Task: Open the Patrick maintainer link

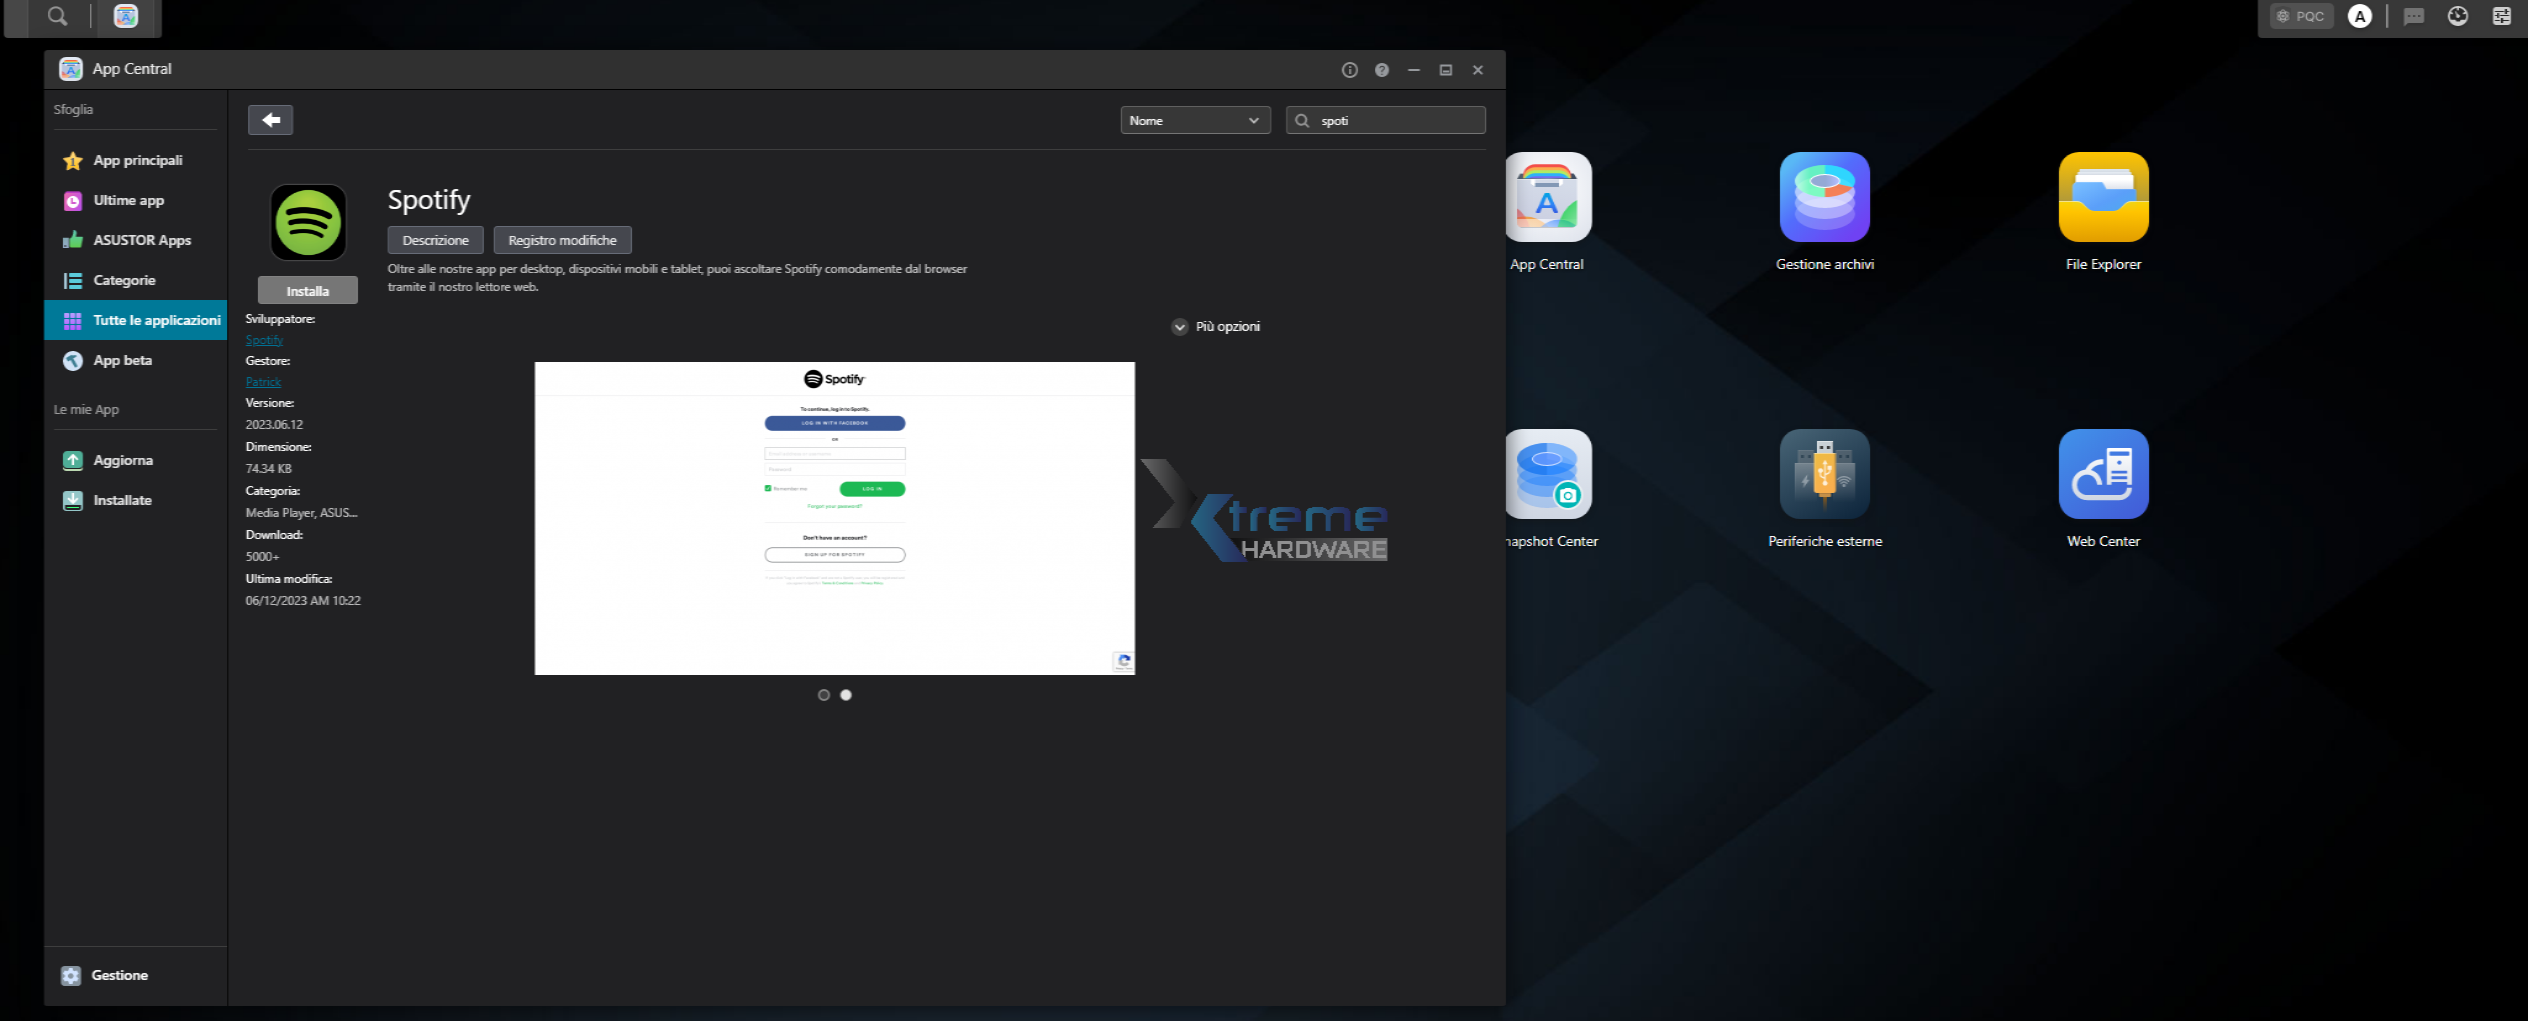Action: [x=263, y=382]
